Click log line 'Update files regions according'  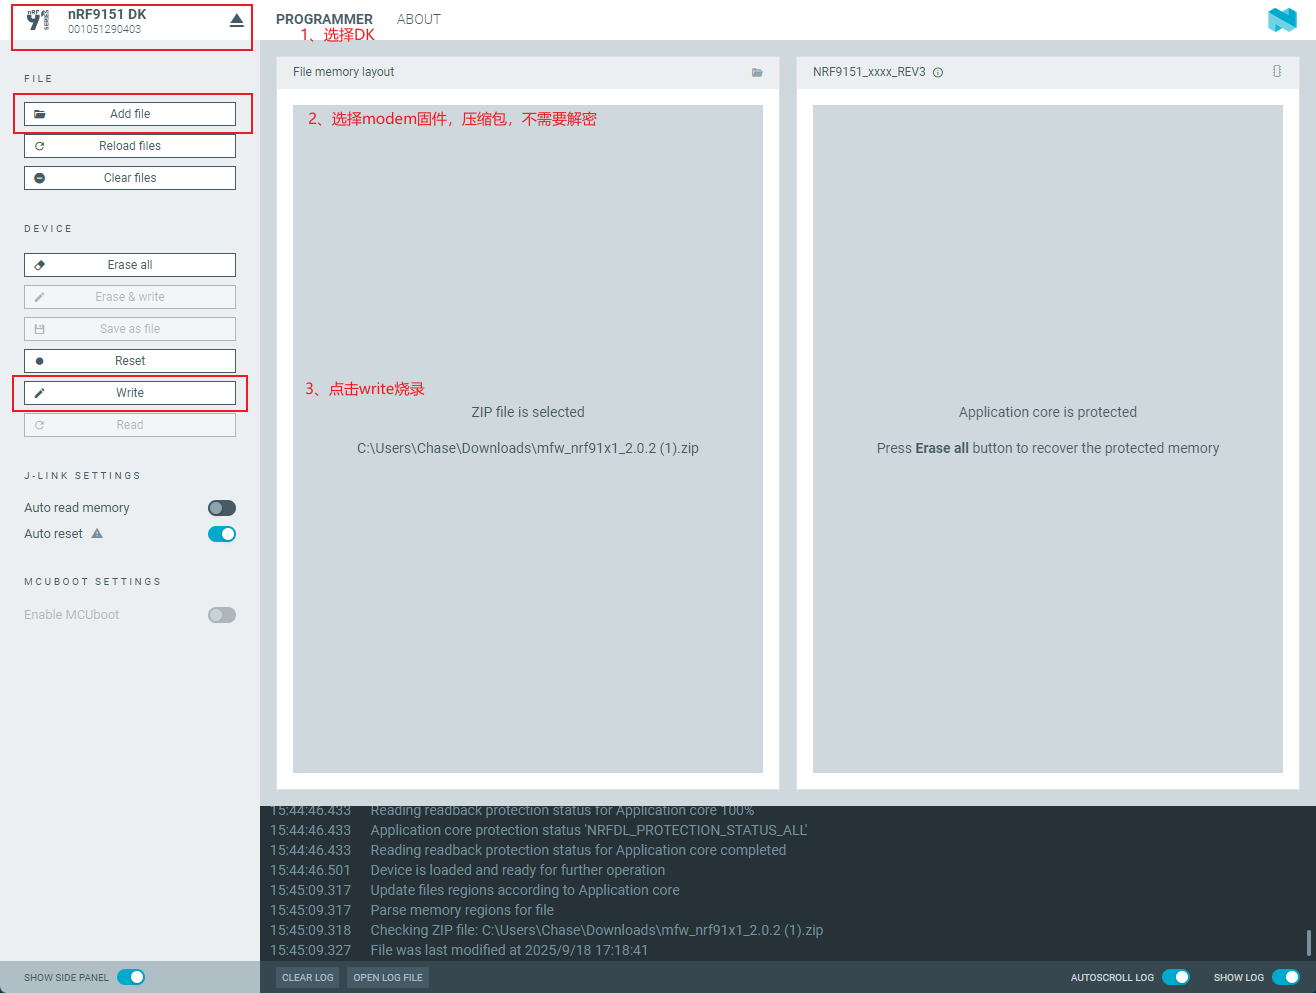[x=525, y=890]
